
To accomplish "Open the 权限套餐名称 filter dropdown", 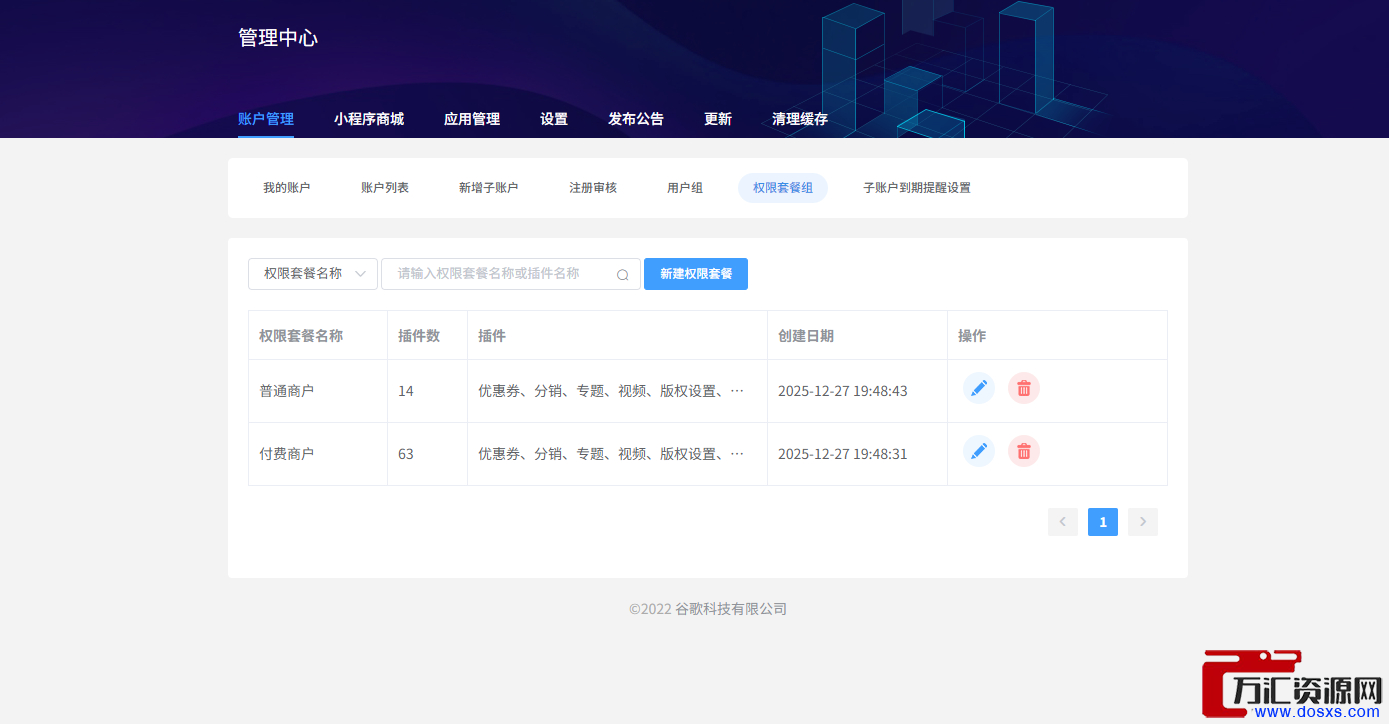I will pos(313,274).
